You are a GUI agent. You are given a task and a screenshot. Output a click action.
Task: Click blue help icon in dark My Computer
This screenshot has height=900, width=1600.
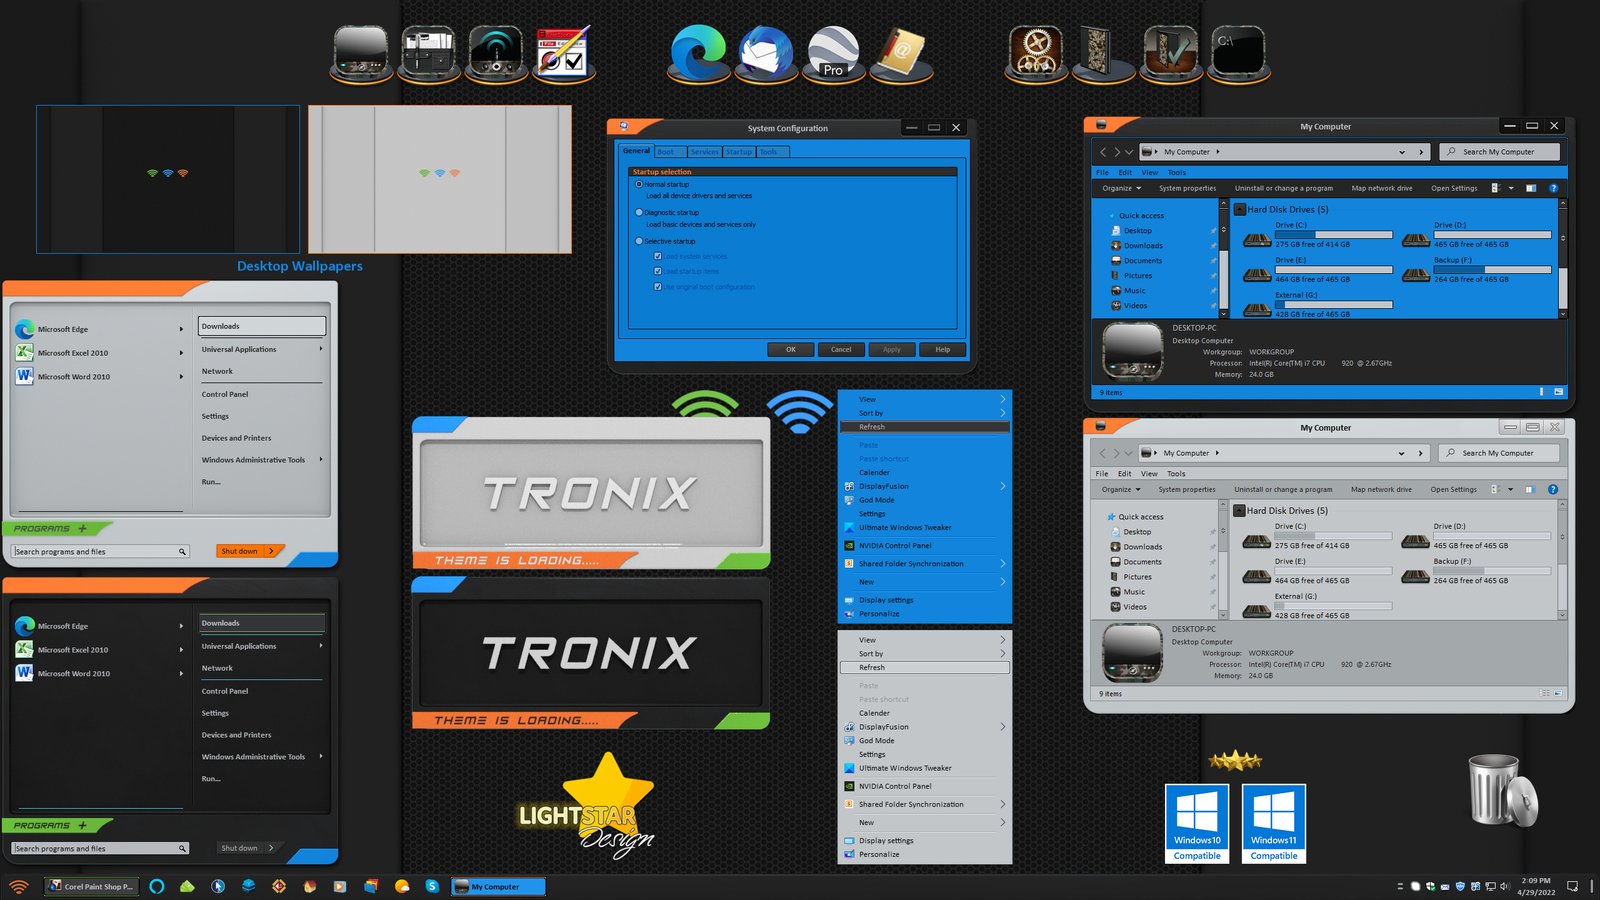point(1553,188)
